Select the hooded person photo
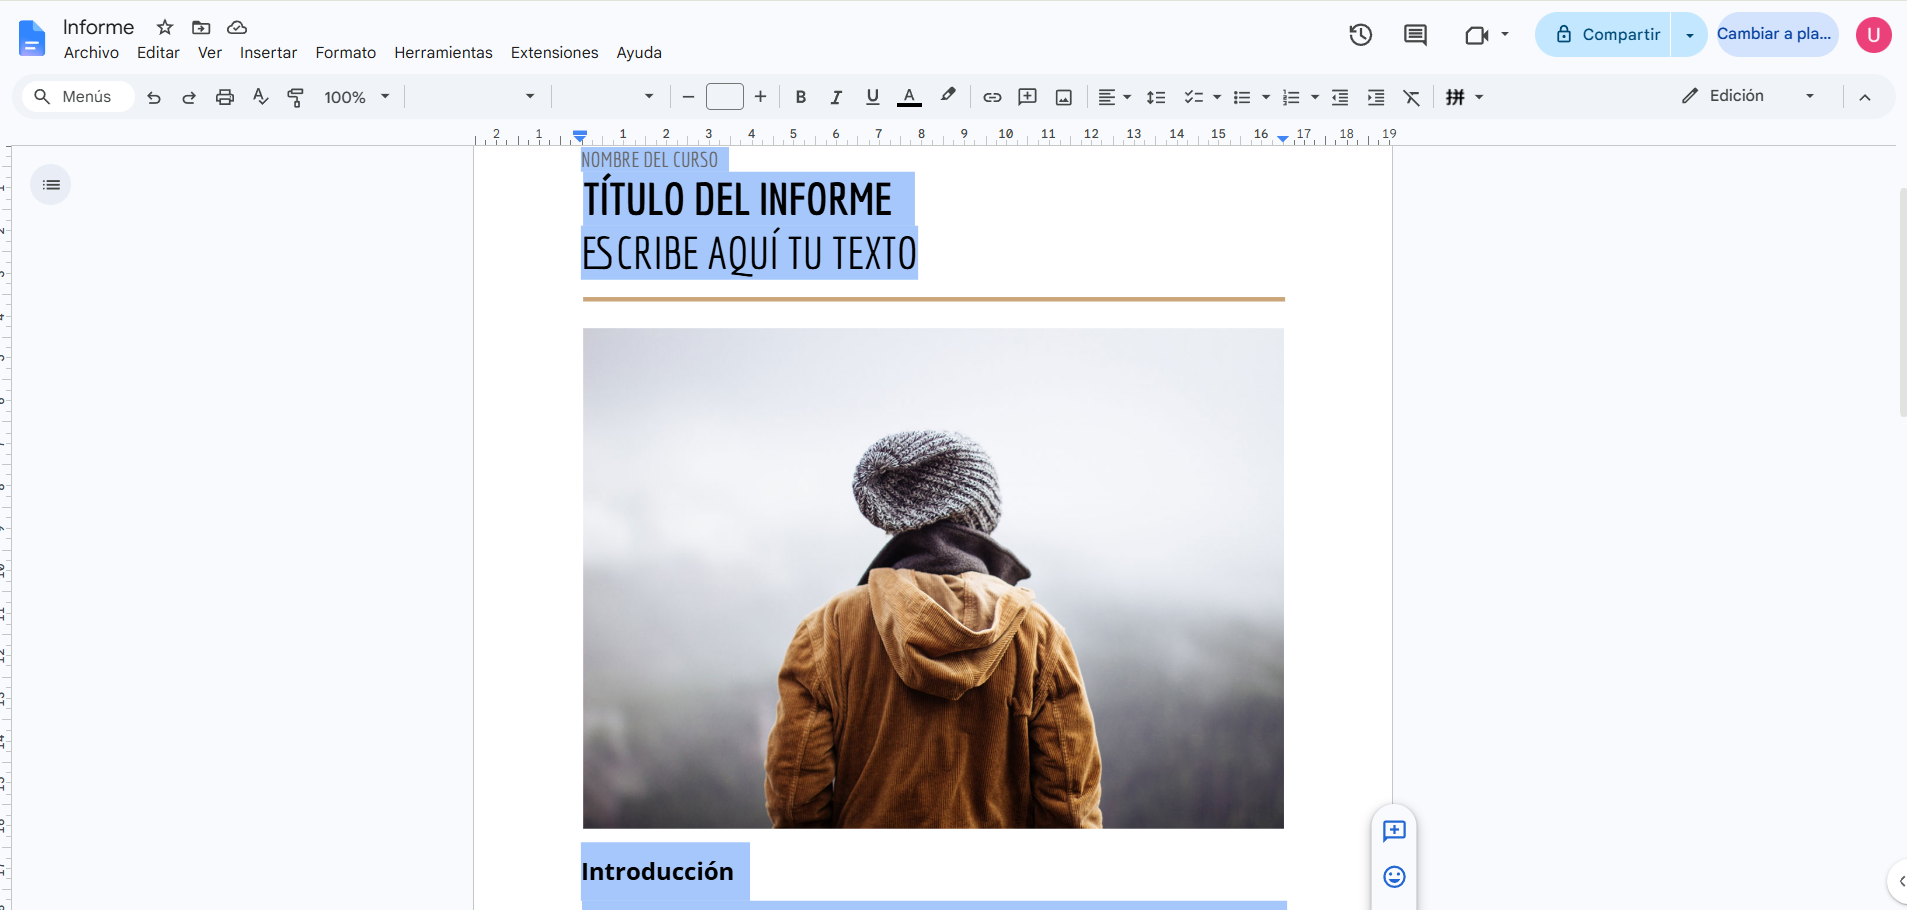 (x=933, y=578)
